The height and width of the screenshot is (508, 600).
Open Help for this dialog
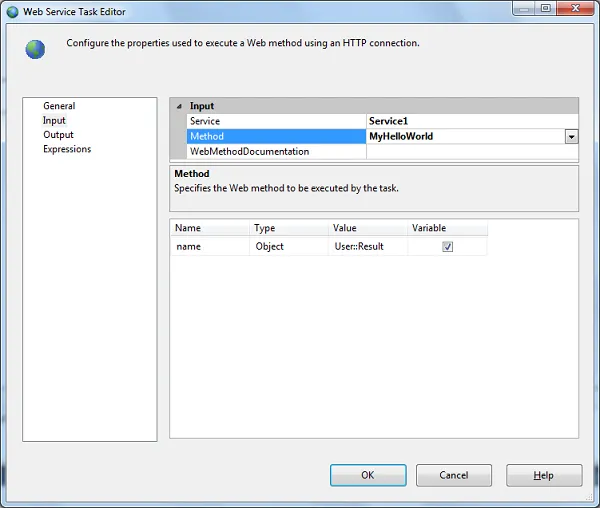point(544,475)
